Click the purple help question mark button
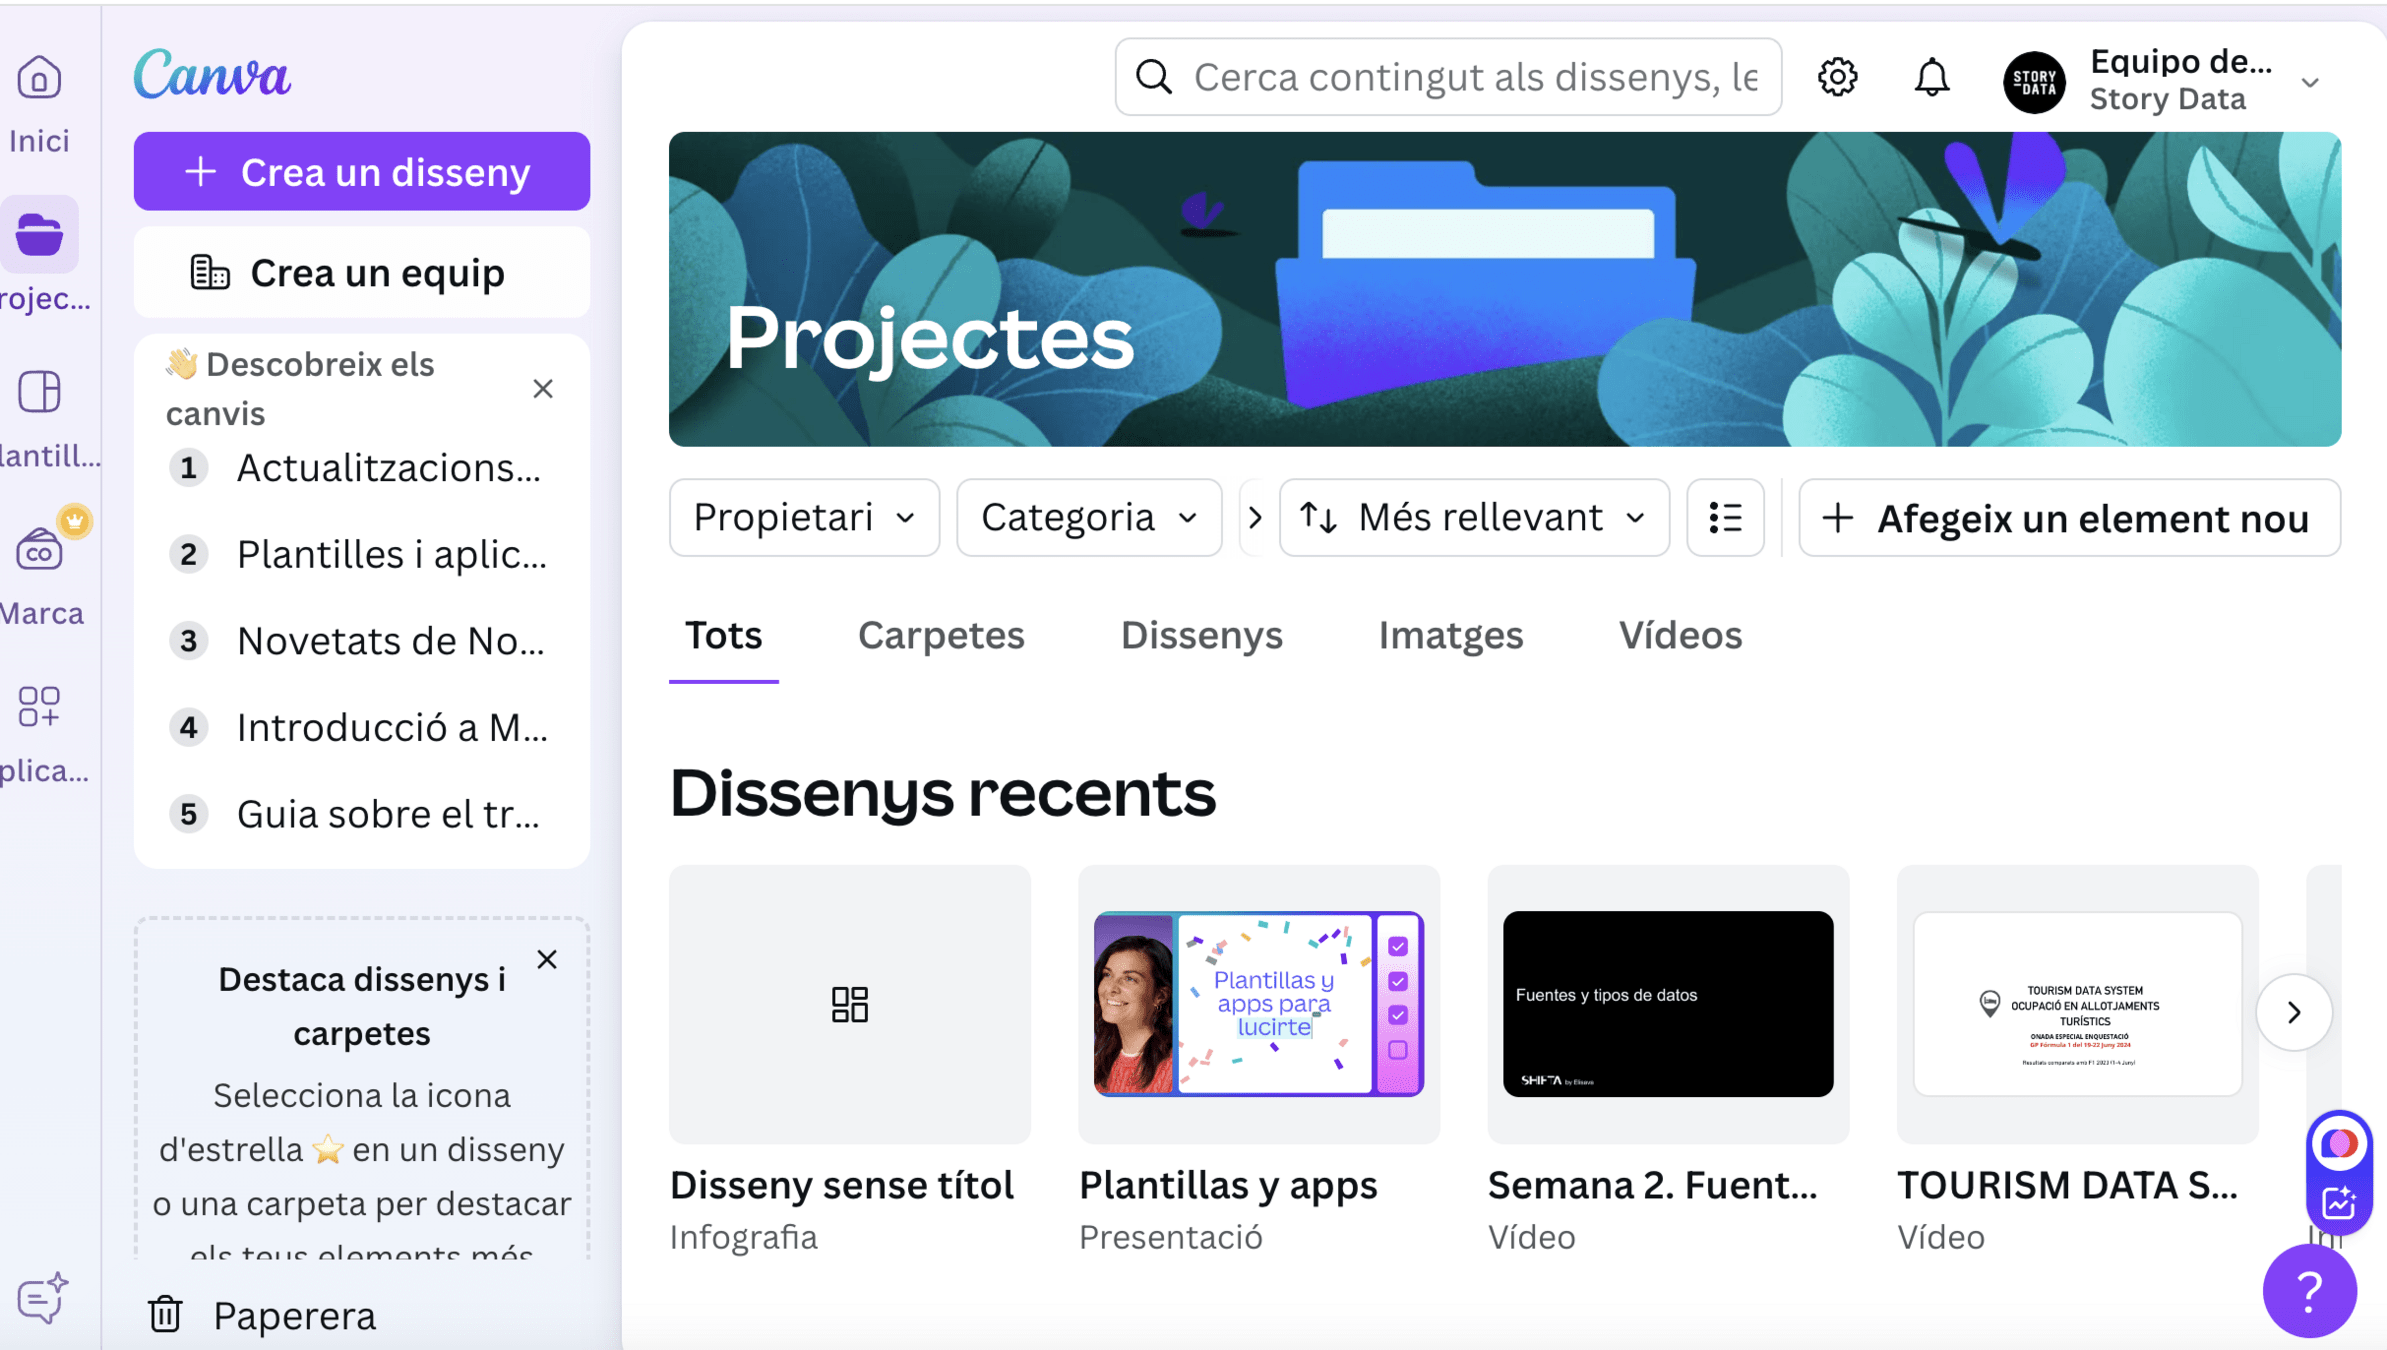2387x1350 pixels. coord(2309,1291)
